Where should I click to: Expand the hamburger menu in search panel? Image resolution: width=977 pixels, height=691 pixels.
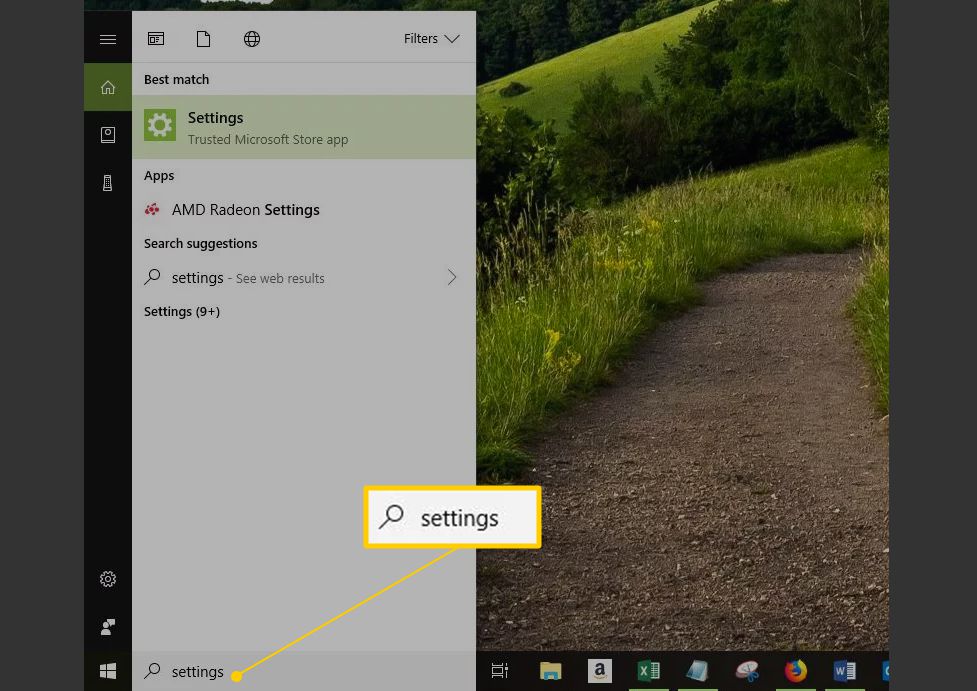pyautogui.click(x=108, y=39)
